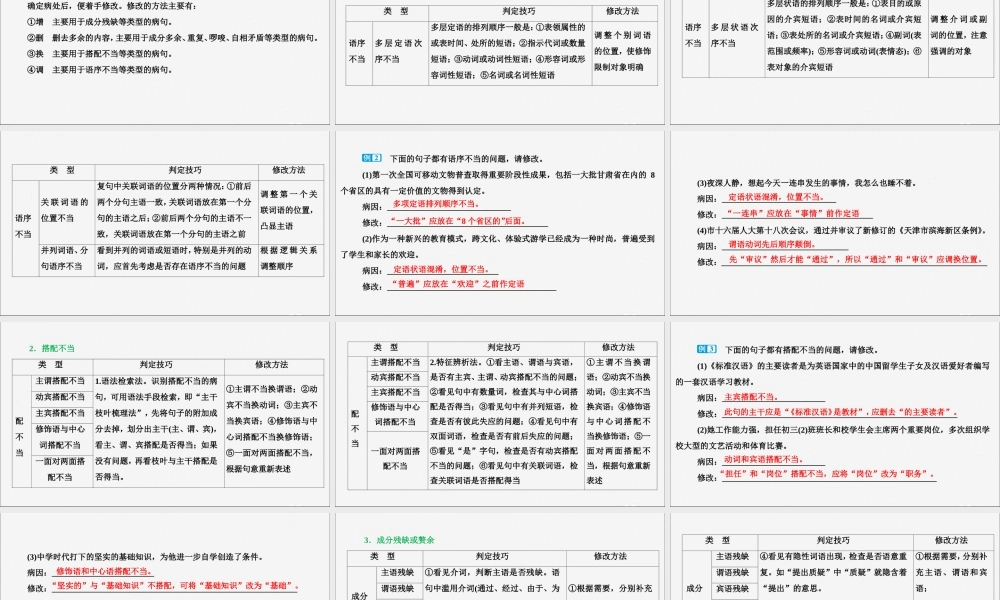1000x600 pixels.
Task: Click the cell '根据逻辑关系调整顺序'
Action: coord(289,258)
